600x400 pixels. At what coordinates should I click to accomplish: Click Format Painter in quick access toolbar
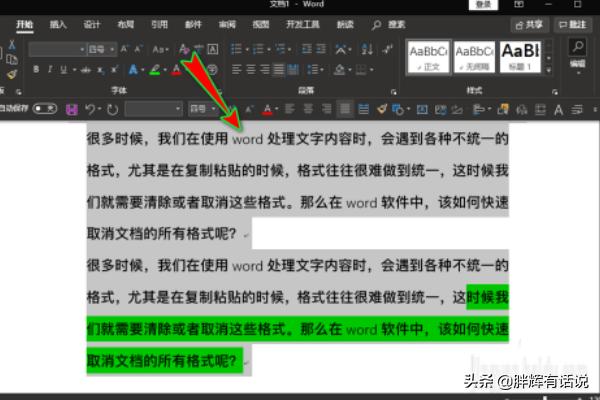[x=382, y=109]
